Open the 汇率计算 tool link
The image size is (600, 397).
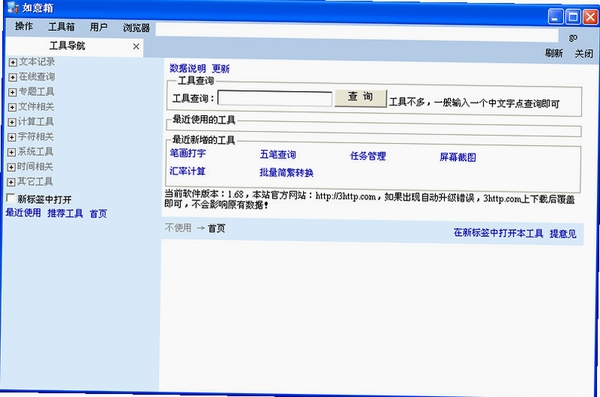(x=188, y=171)
